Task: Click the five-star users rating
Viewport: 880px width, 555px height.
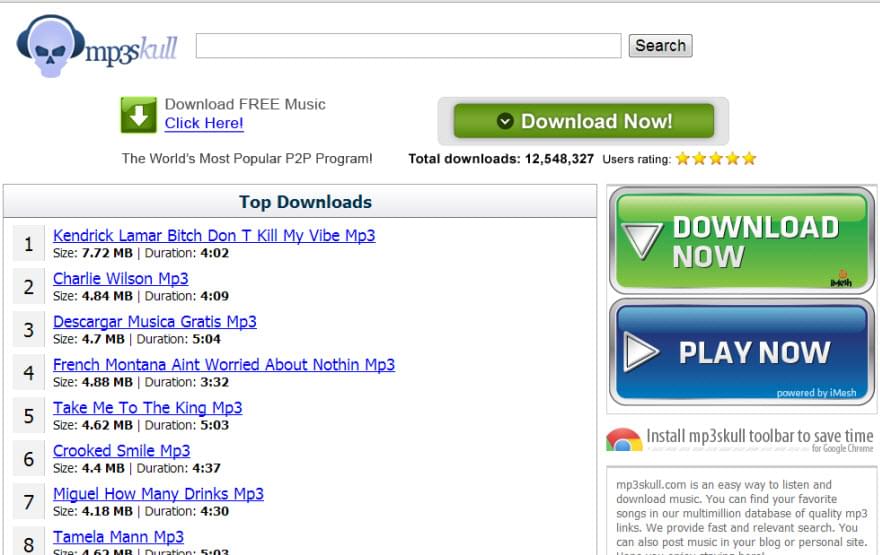Action: pos(716,159)
